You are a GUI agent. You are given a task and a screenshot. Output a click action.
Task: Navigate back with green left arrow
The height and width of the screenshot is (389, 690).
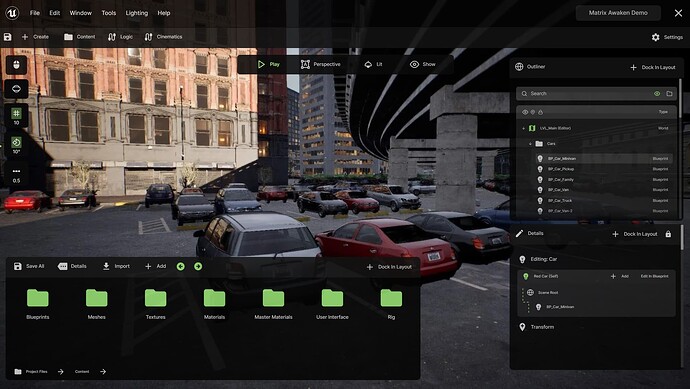(180, 266)
